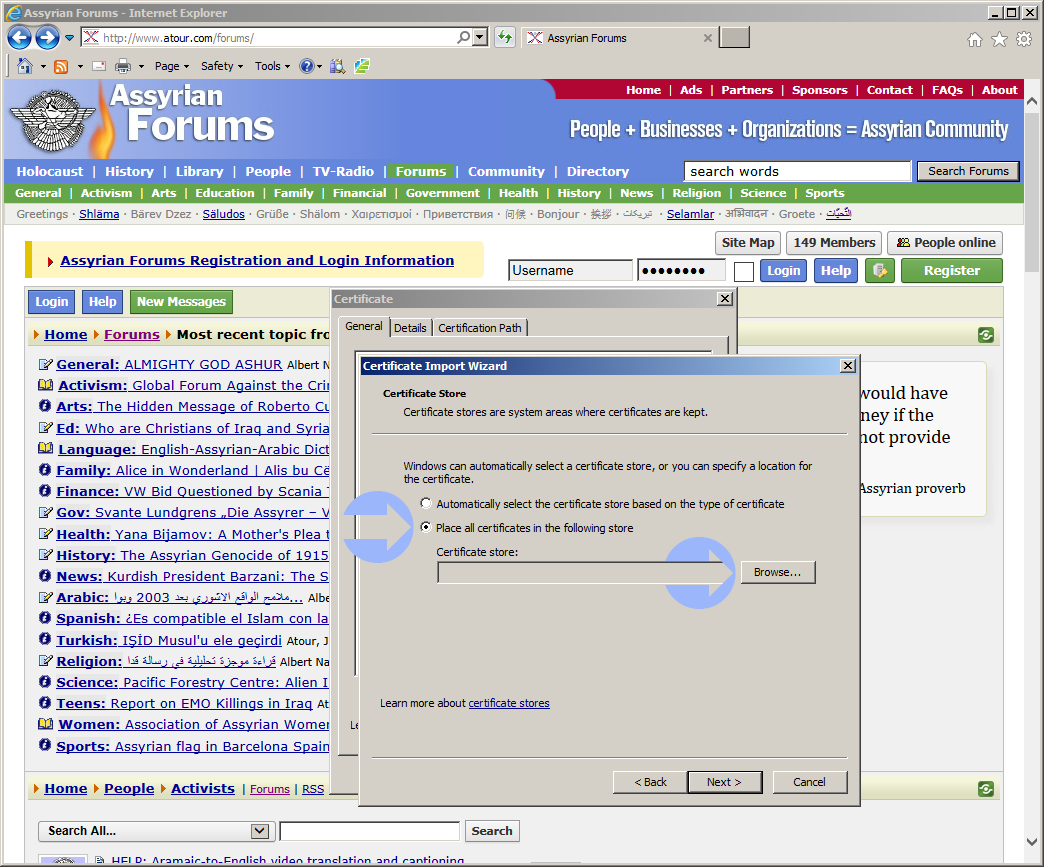The height and width of the screenshot is (867, 1044).
Task: Close the Assyrian Forums browser tab
Action: (708, 38)
